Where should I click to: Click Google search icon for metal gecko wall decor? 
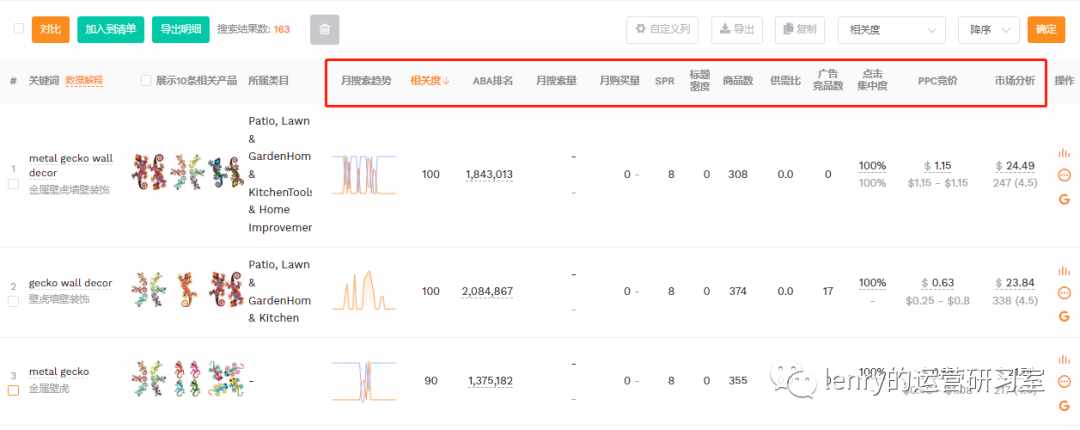1064,199
